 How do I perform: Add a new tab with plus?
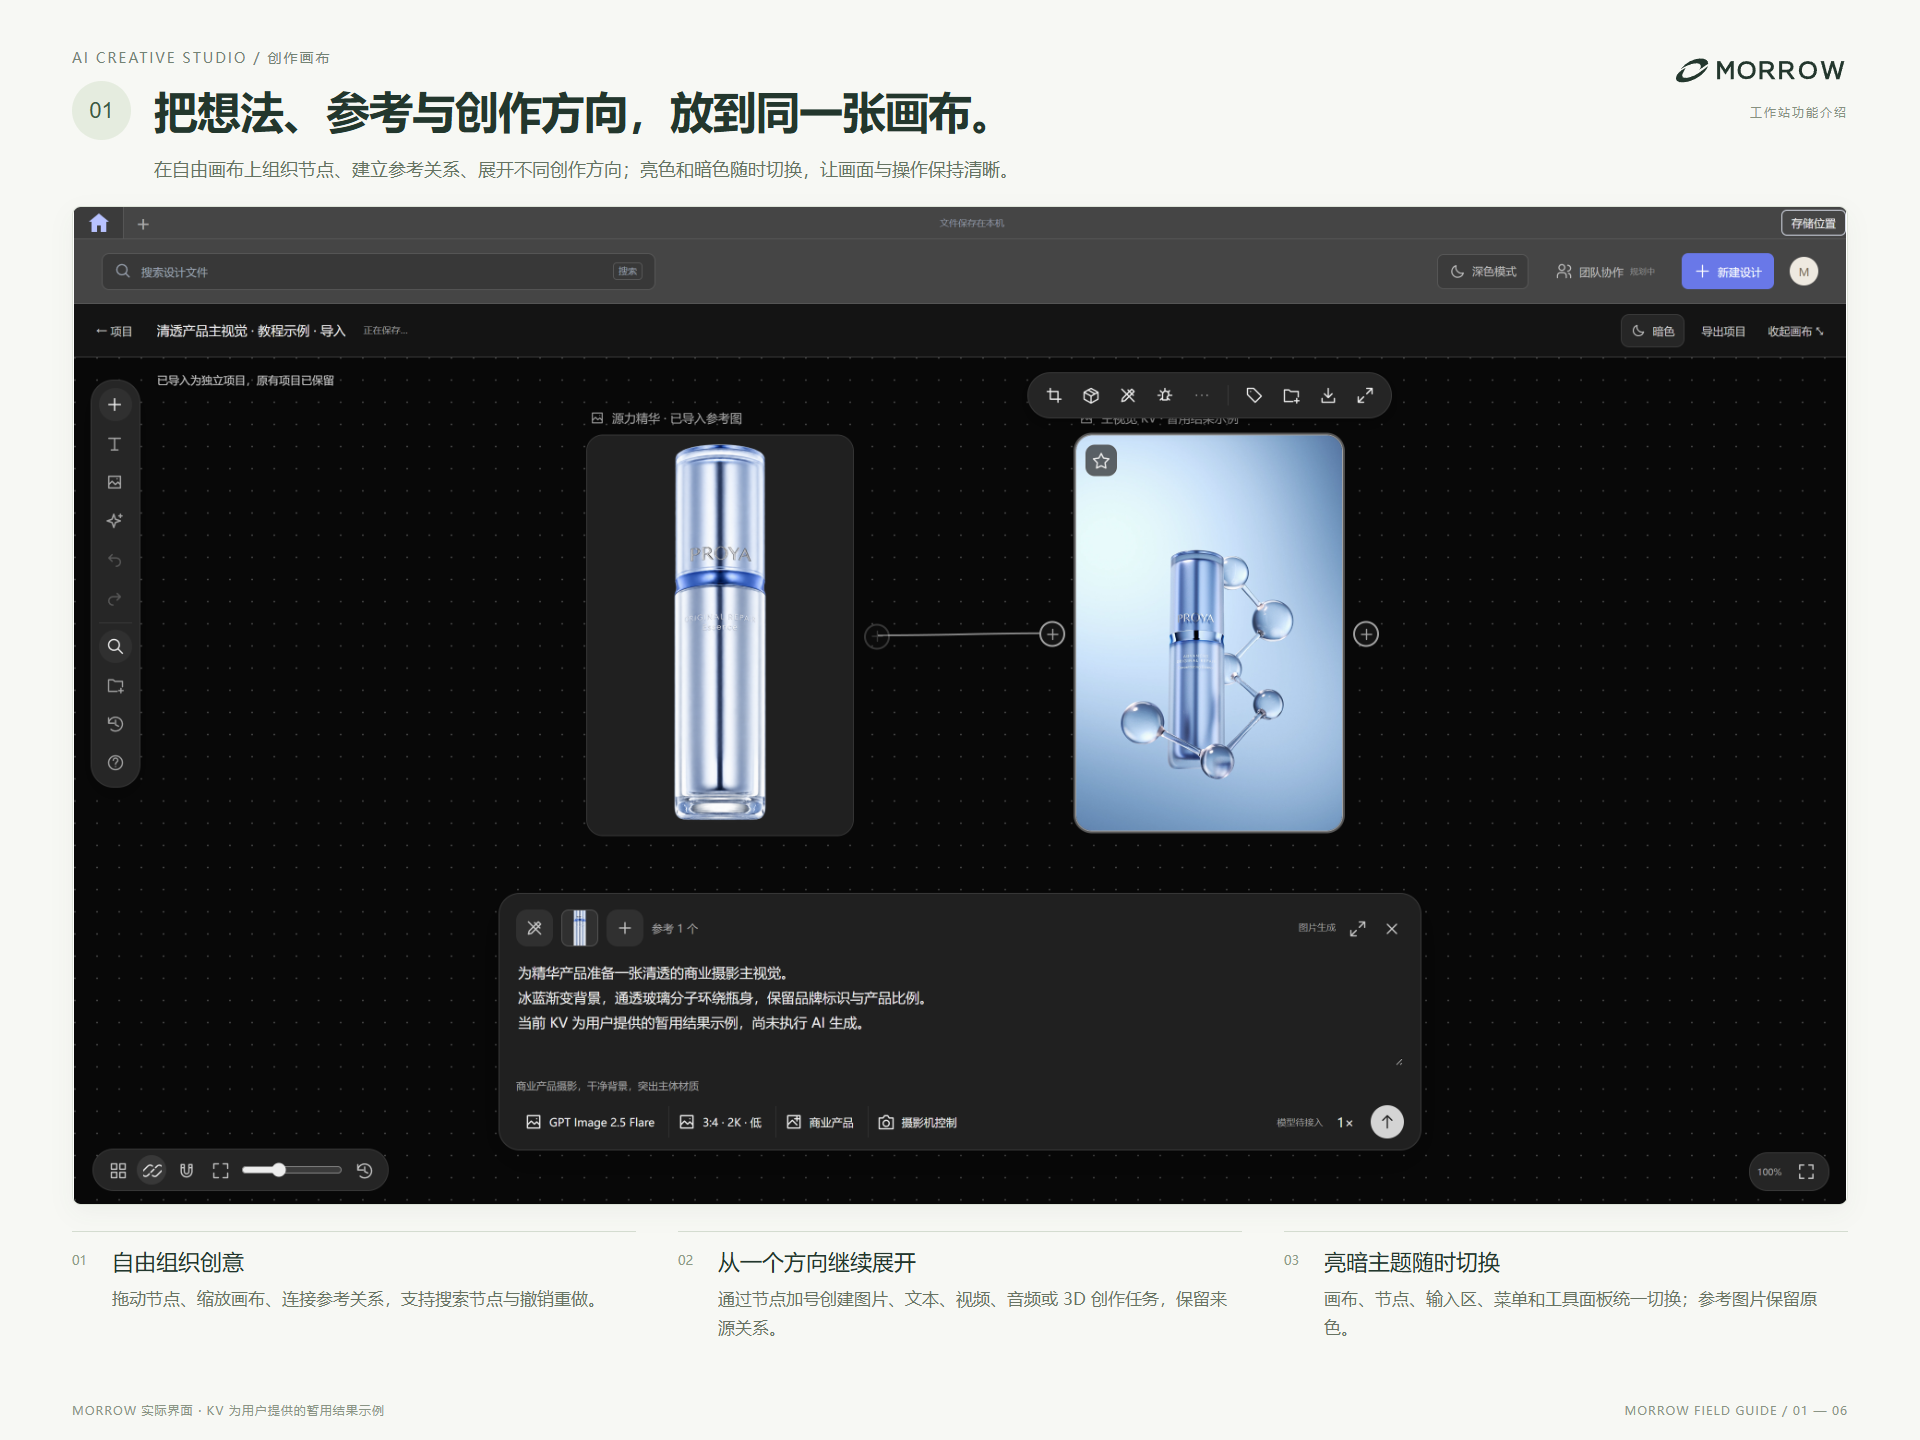[143, 224]
